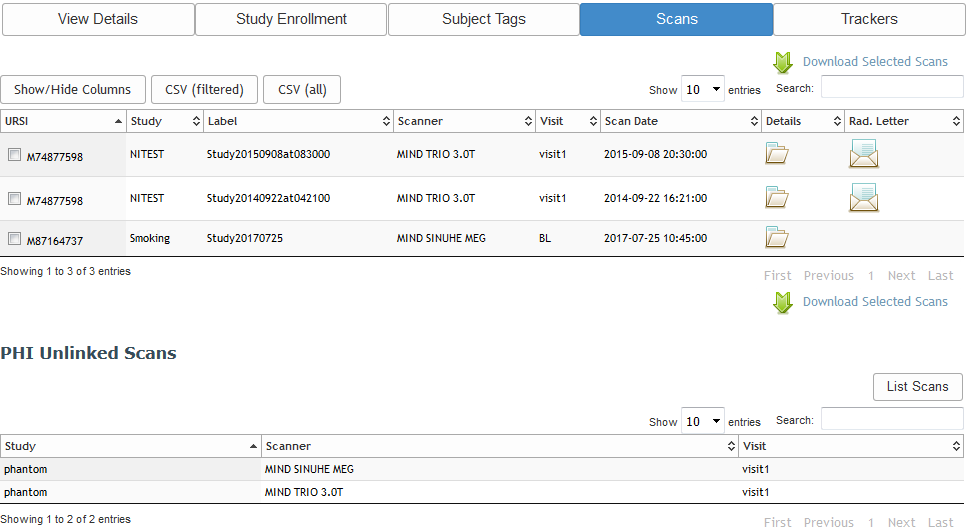Sort unlinked scans by Visit column
Screen dimensions: 971x530
[851, 446]
